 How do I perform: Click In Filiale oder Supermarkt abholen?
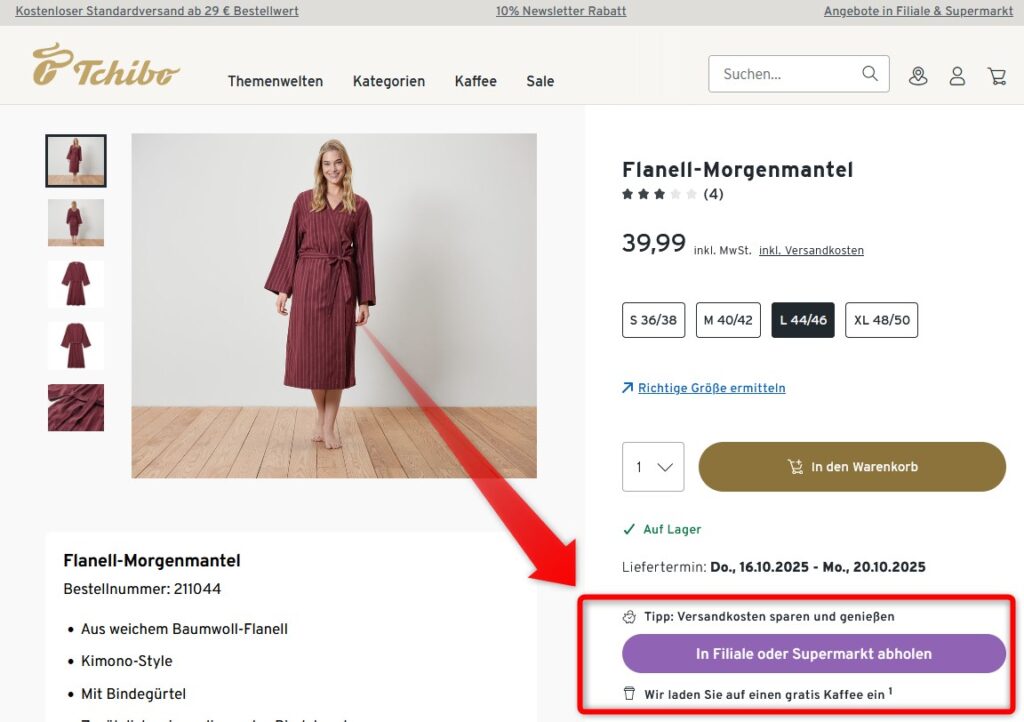(814, 653)
